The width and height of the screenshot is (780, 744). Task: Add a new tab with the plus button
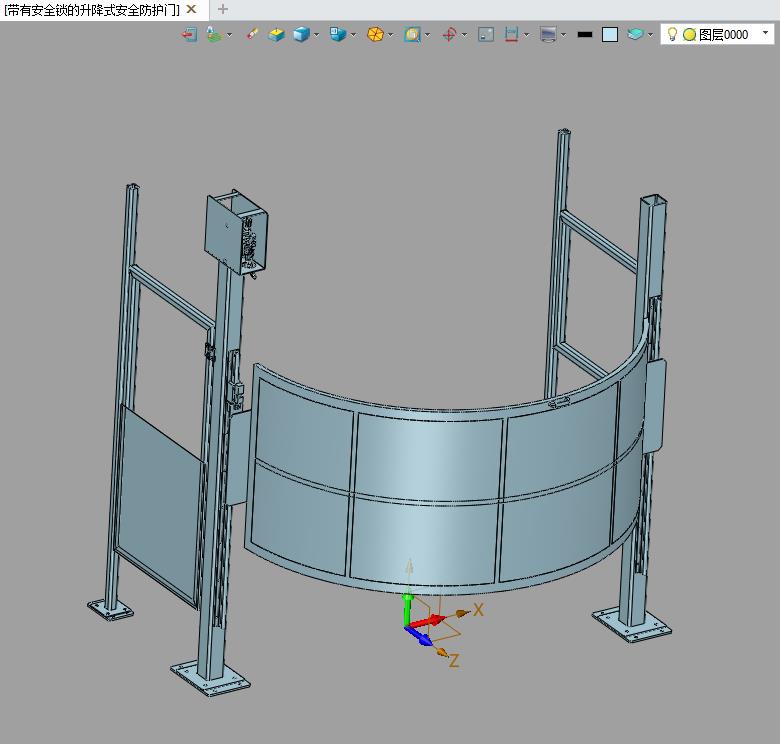coord(223,9)
